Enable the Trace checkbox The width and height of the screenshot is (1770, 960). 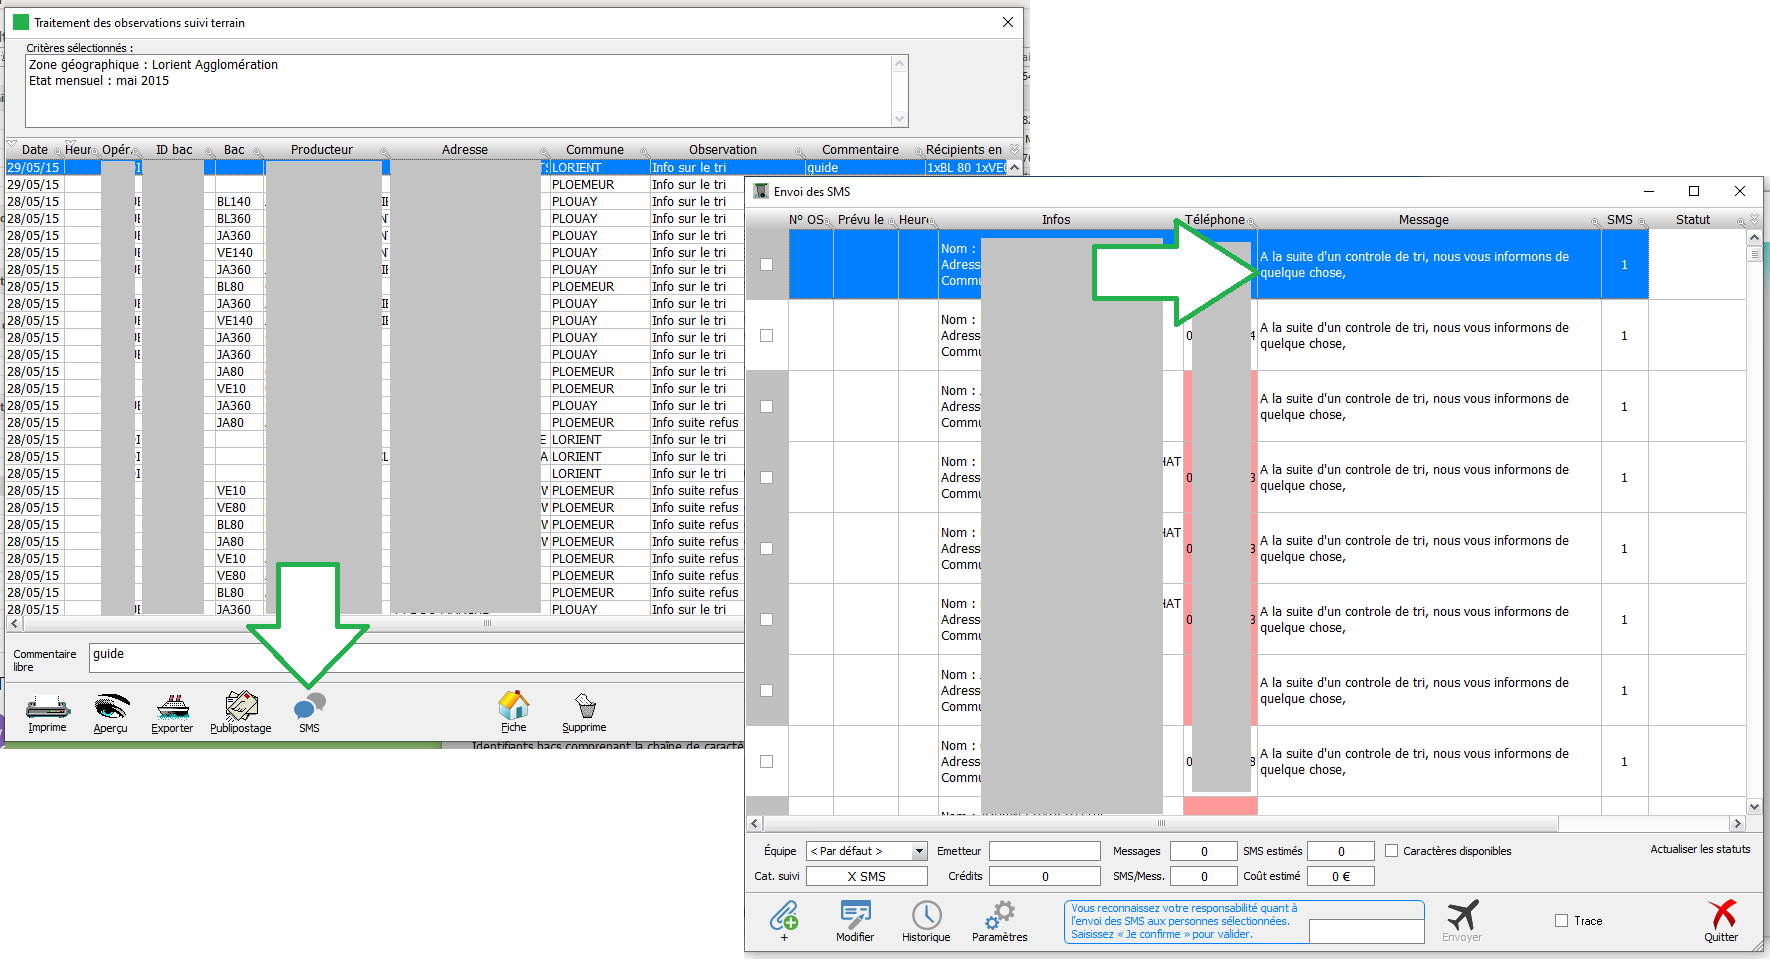click(1561, 921)
